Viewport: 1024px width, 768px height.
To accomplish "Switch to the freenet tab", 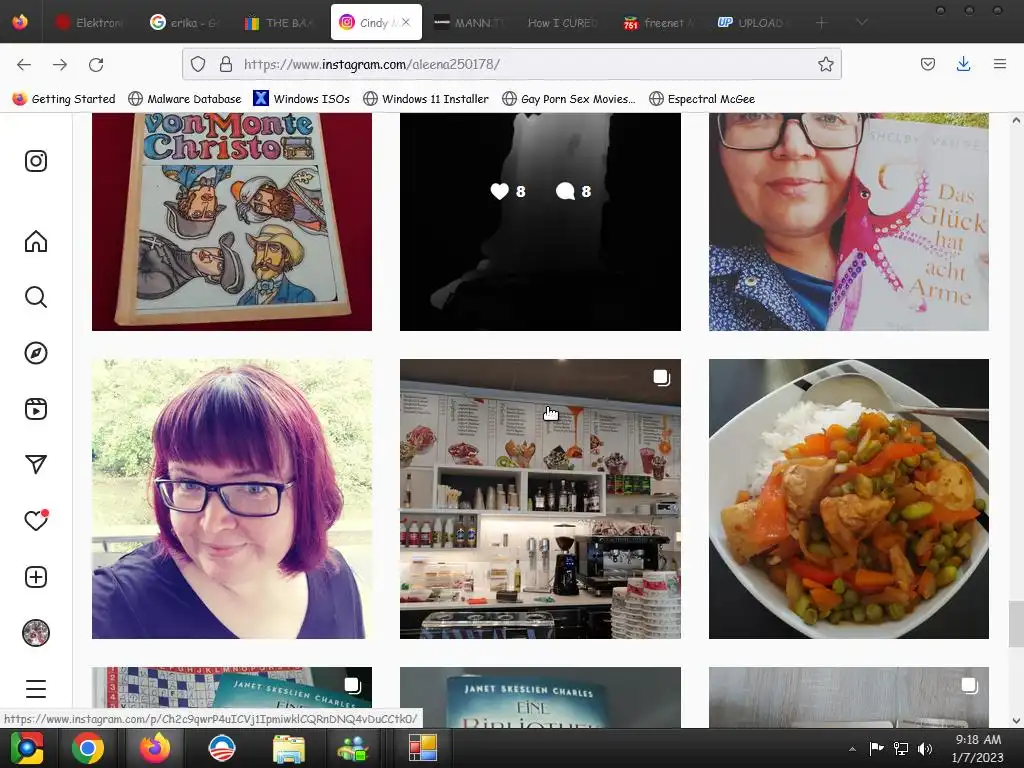I will (660, 23).
